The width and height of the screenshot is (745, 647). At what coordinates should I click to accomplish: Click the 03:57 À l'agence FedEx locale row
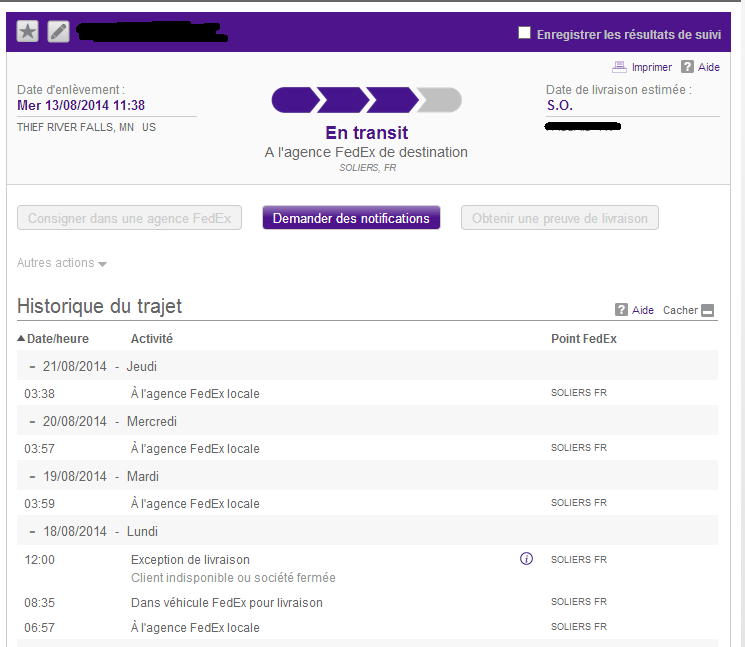click(367, 448)
